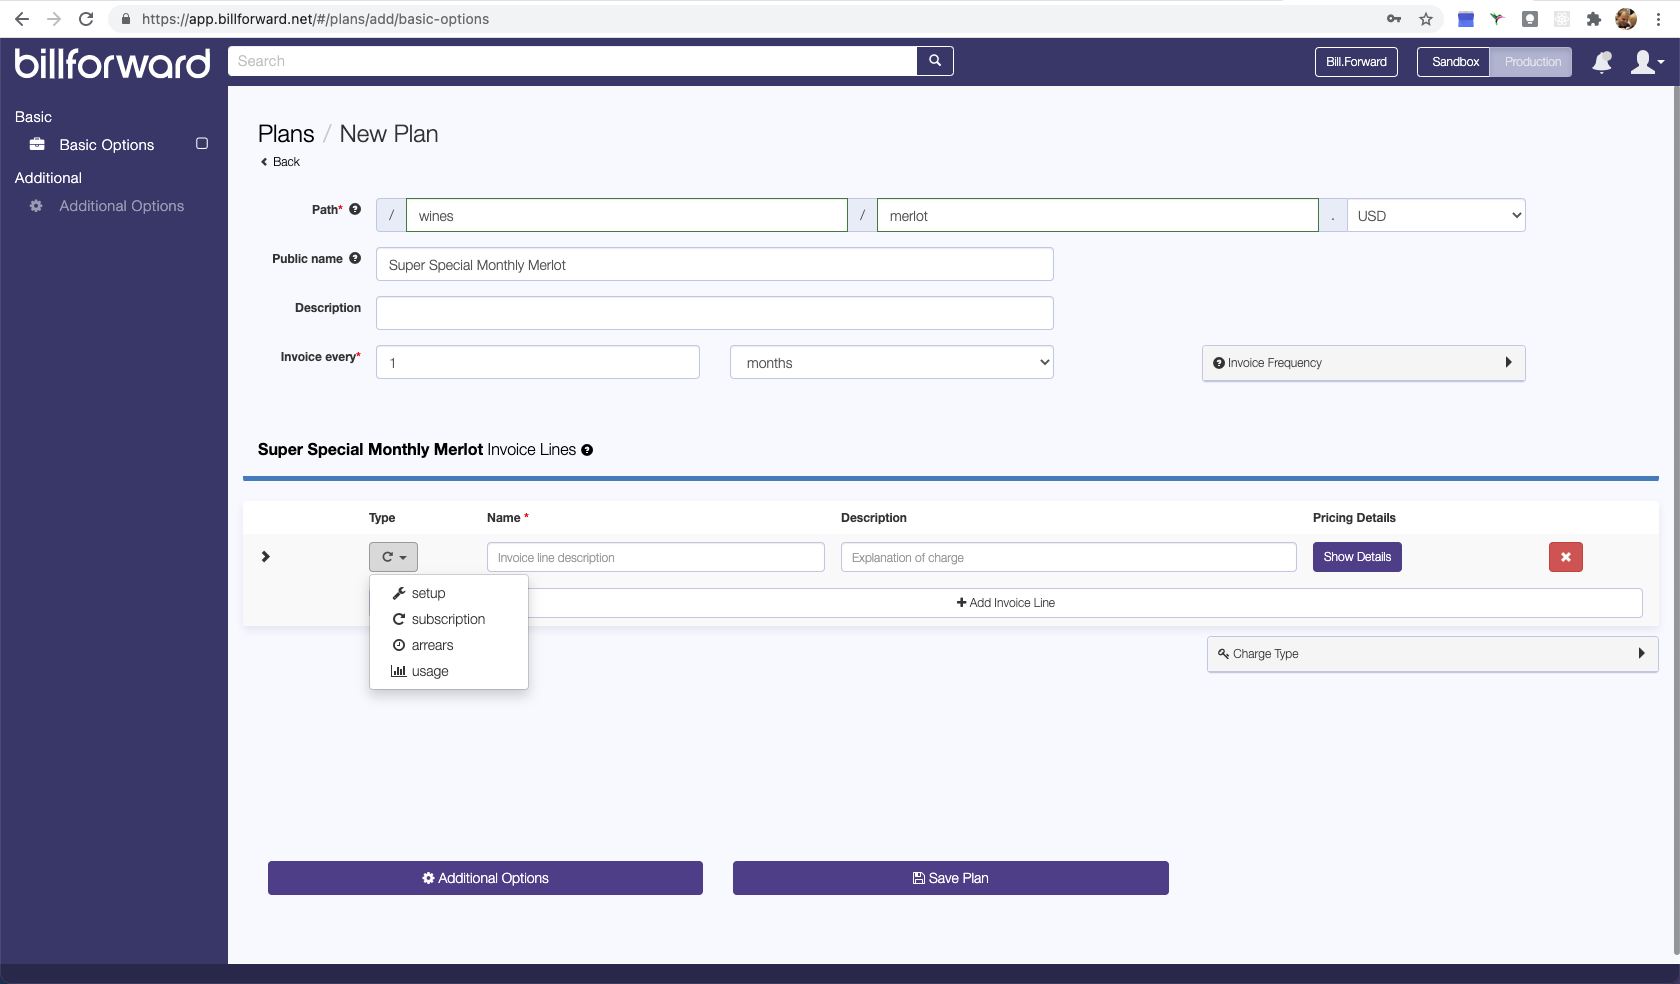Viewport: 1680px width, 984px height.
Task: Click the Basic Options briefcase icon
Action: pyautogui.click(x=37, y=144)
